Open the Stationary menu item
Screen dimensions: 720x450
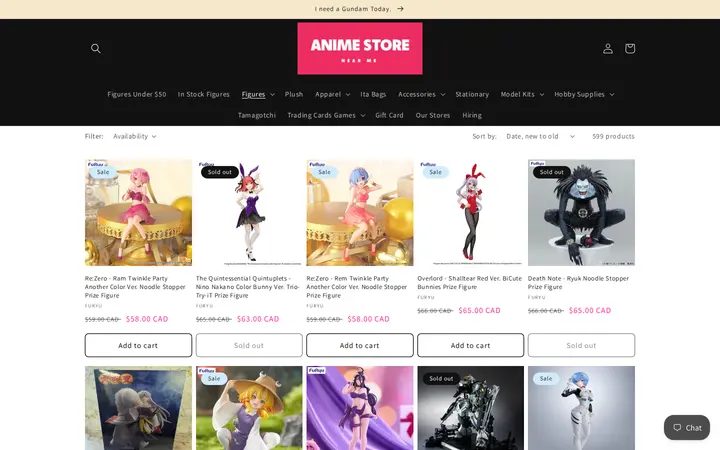tap(472, 94)
